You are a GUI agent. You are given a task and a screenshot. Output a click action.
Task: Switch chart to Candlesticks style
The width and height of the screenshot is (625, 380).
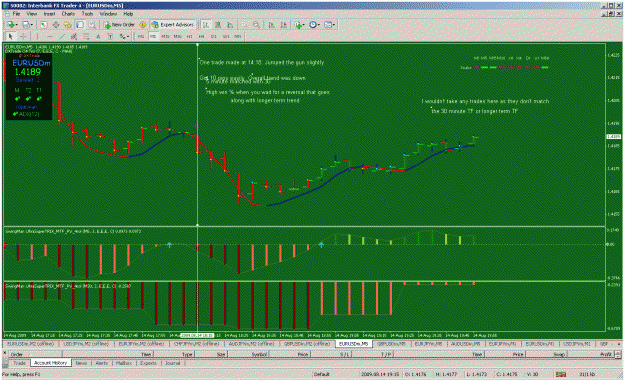pyautogui.click(x=218, y=25)
